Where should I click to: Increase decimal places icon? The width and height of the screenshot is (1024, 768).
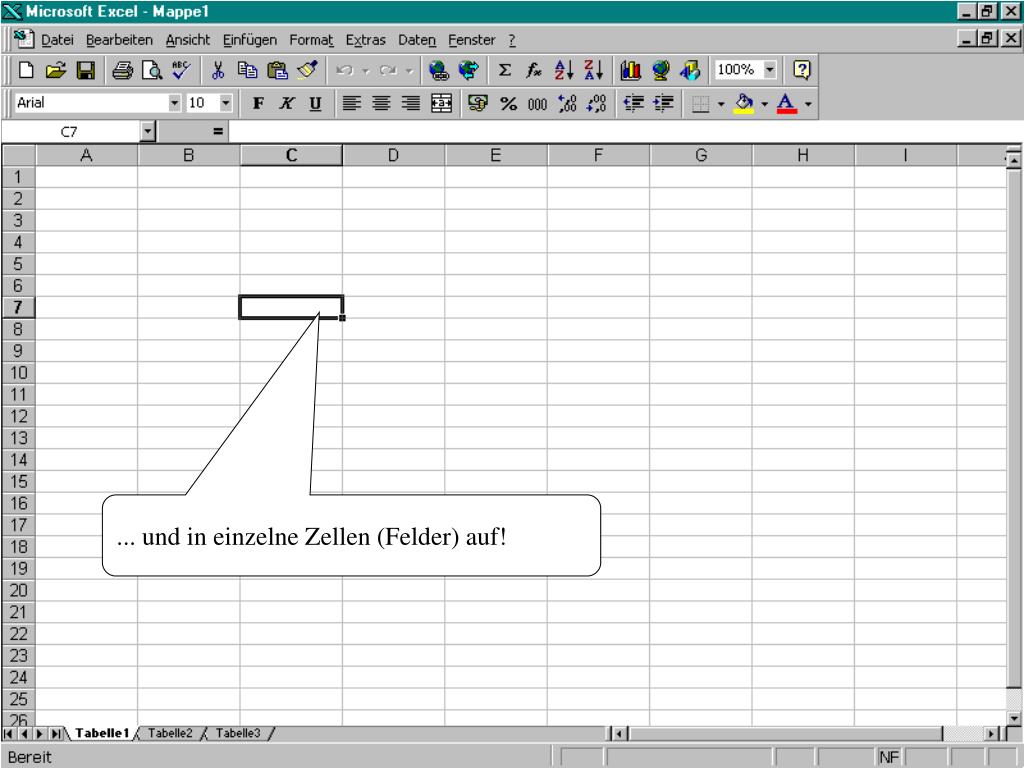click(567, 103)
